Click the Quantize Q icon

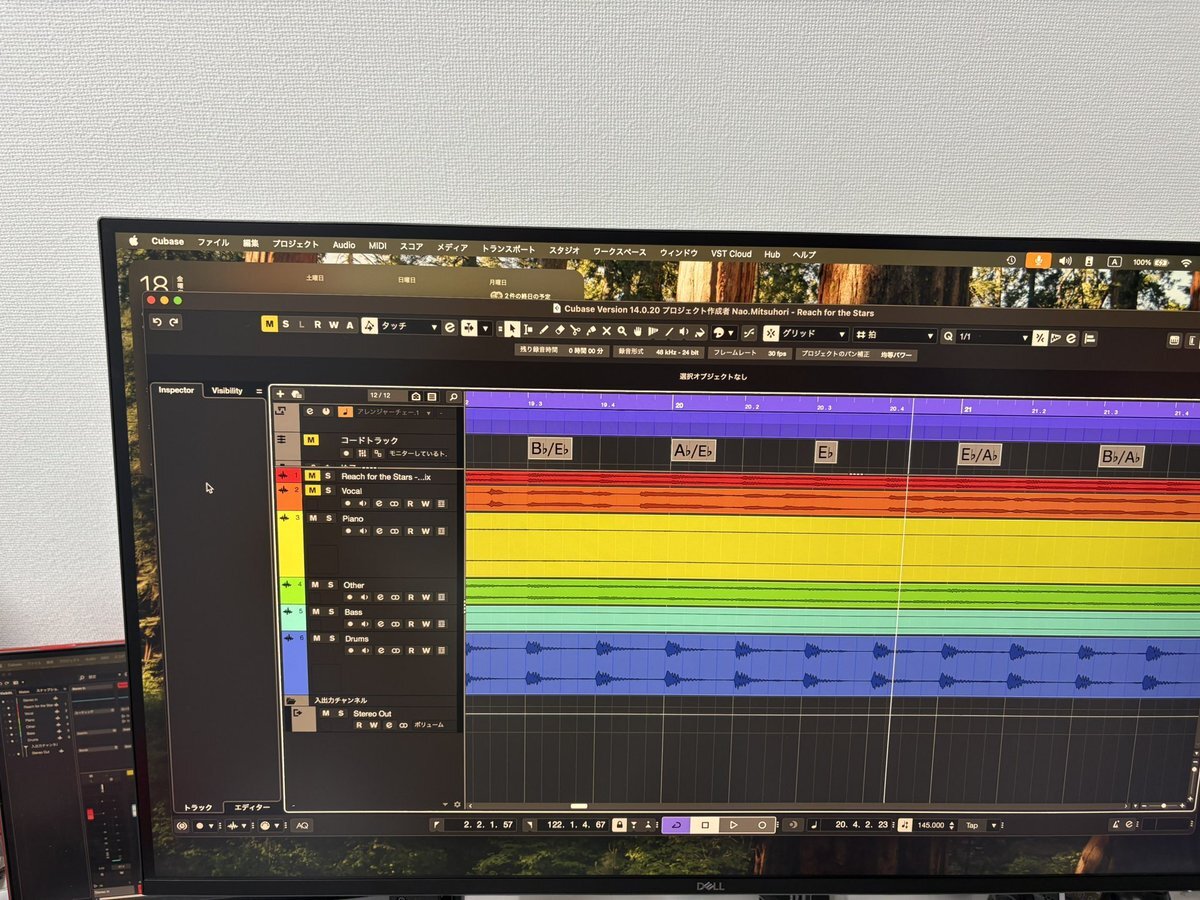tap(948, 336)
